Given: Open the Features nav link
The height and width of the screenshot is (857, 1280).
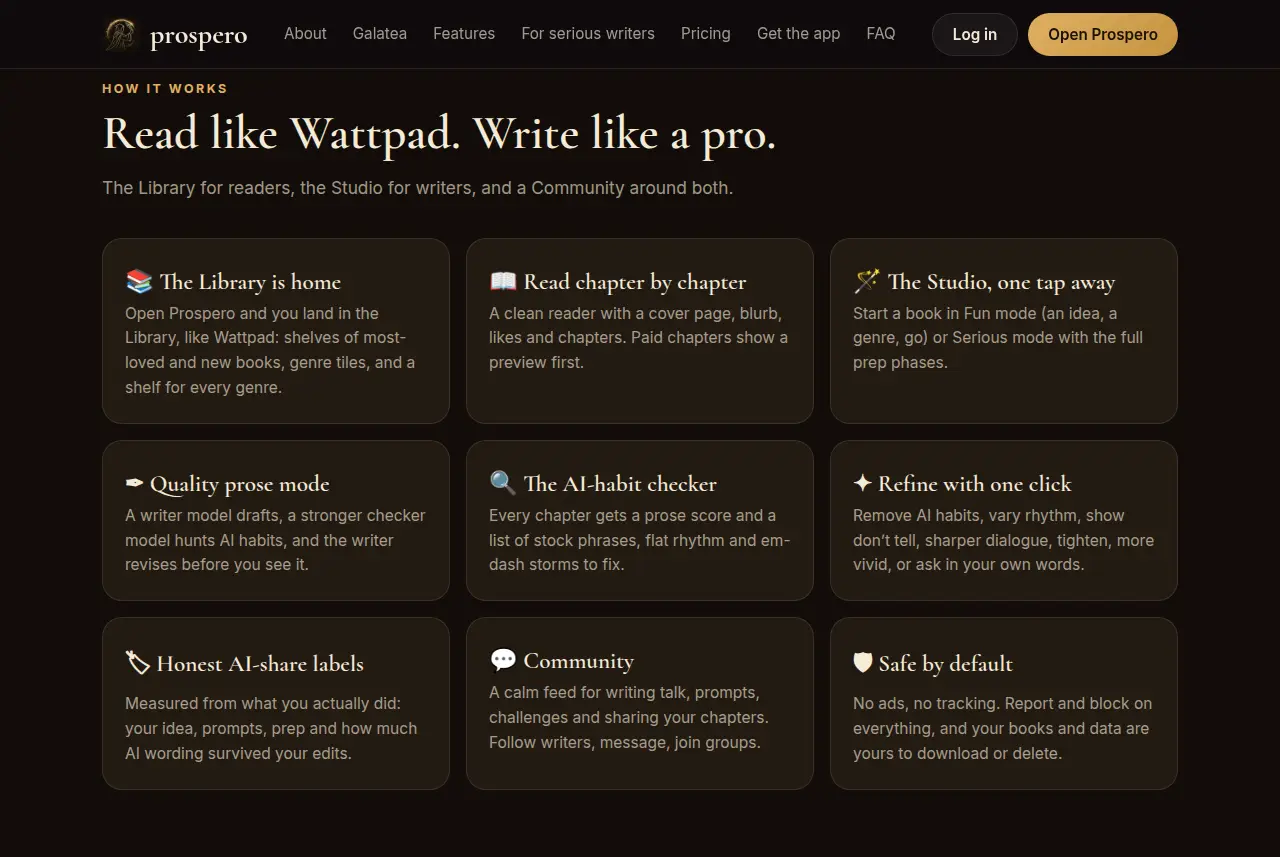Looking at the screenshot, I should (464, 34).
